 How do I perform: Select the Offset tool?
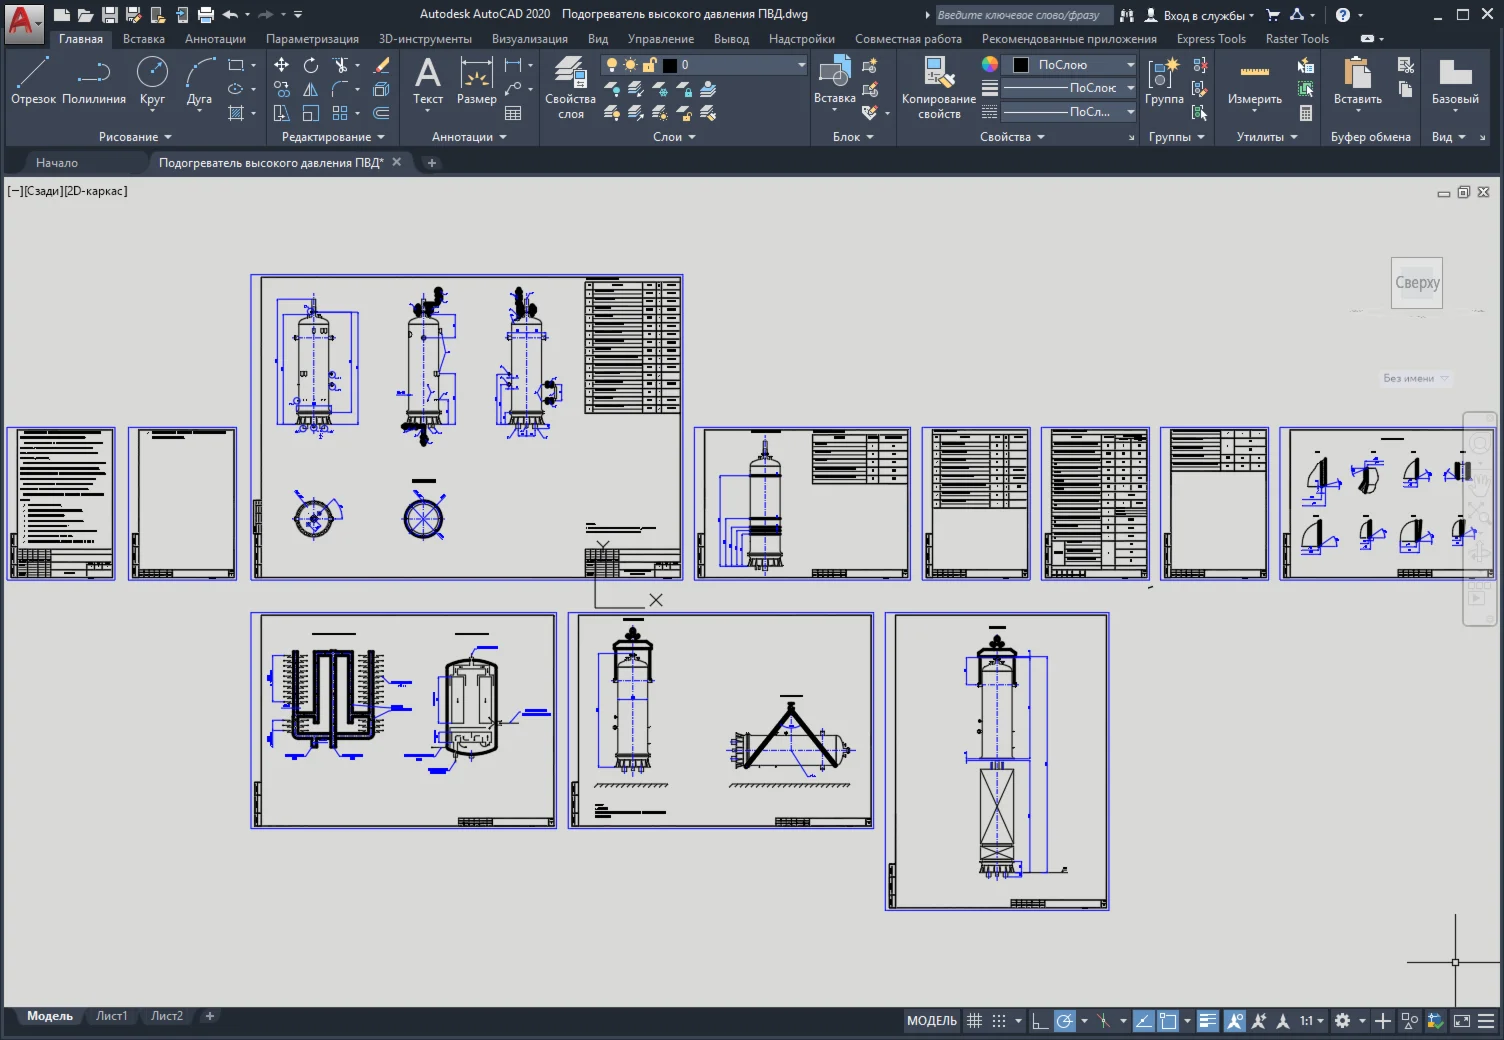[381, 113]
